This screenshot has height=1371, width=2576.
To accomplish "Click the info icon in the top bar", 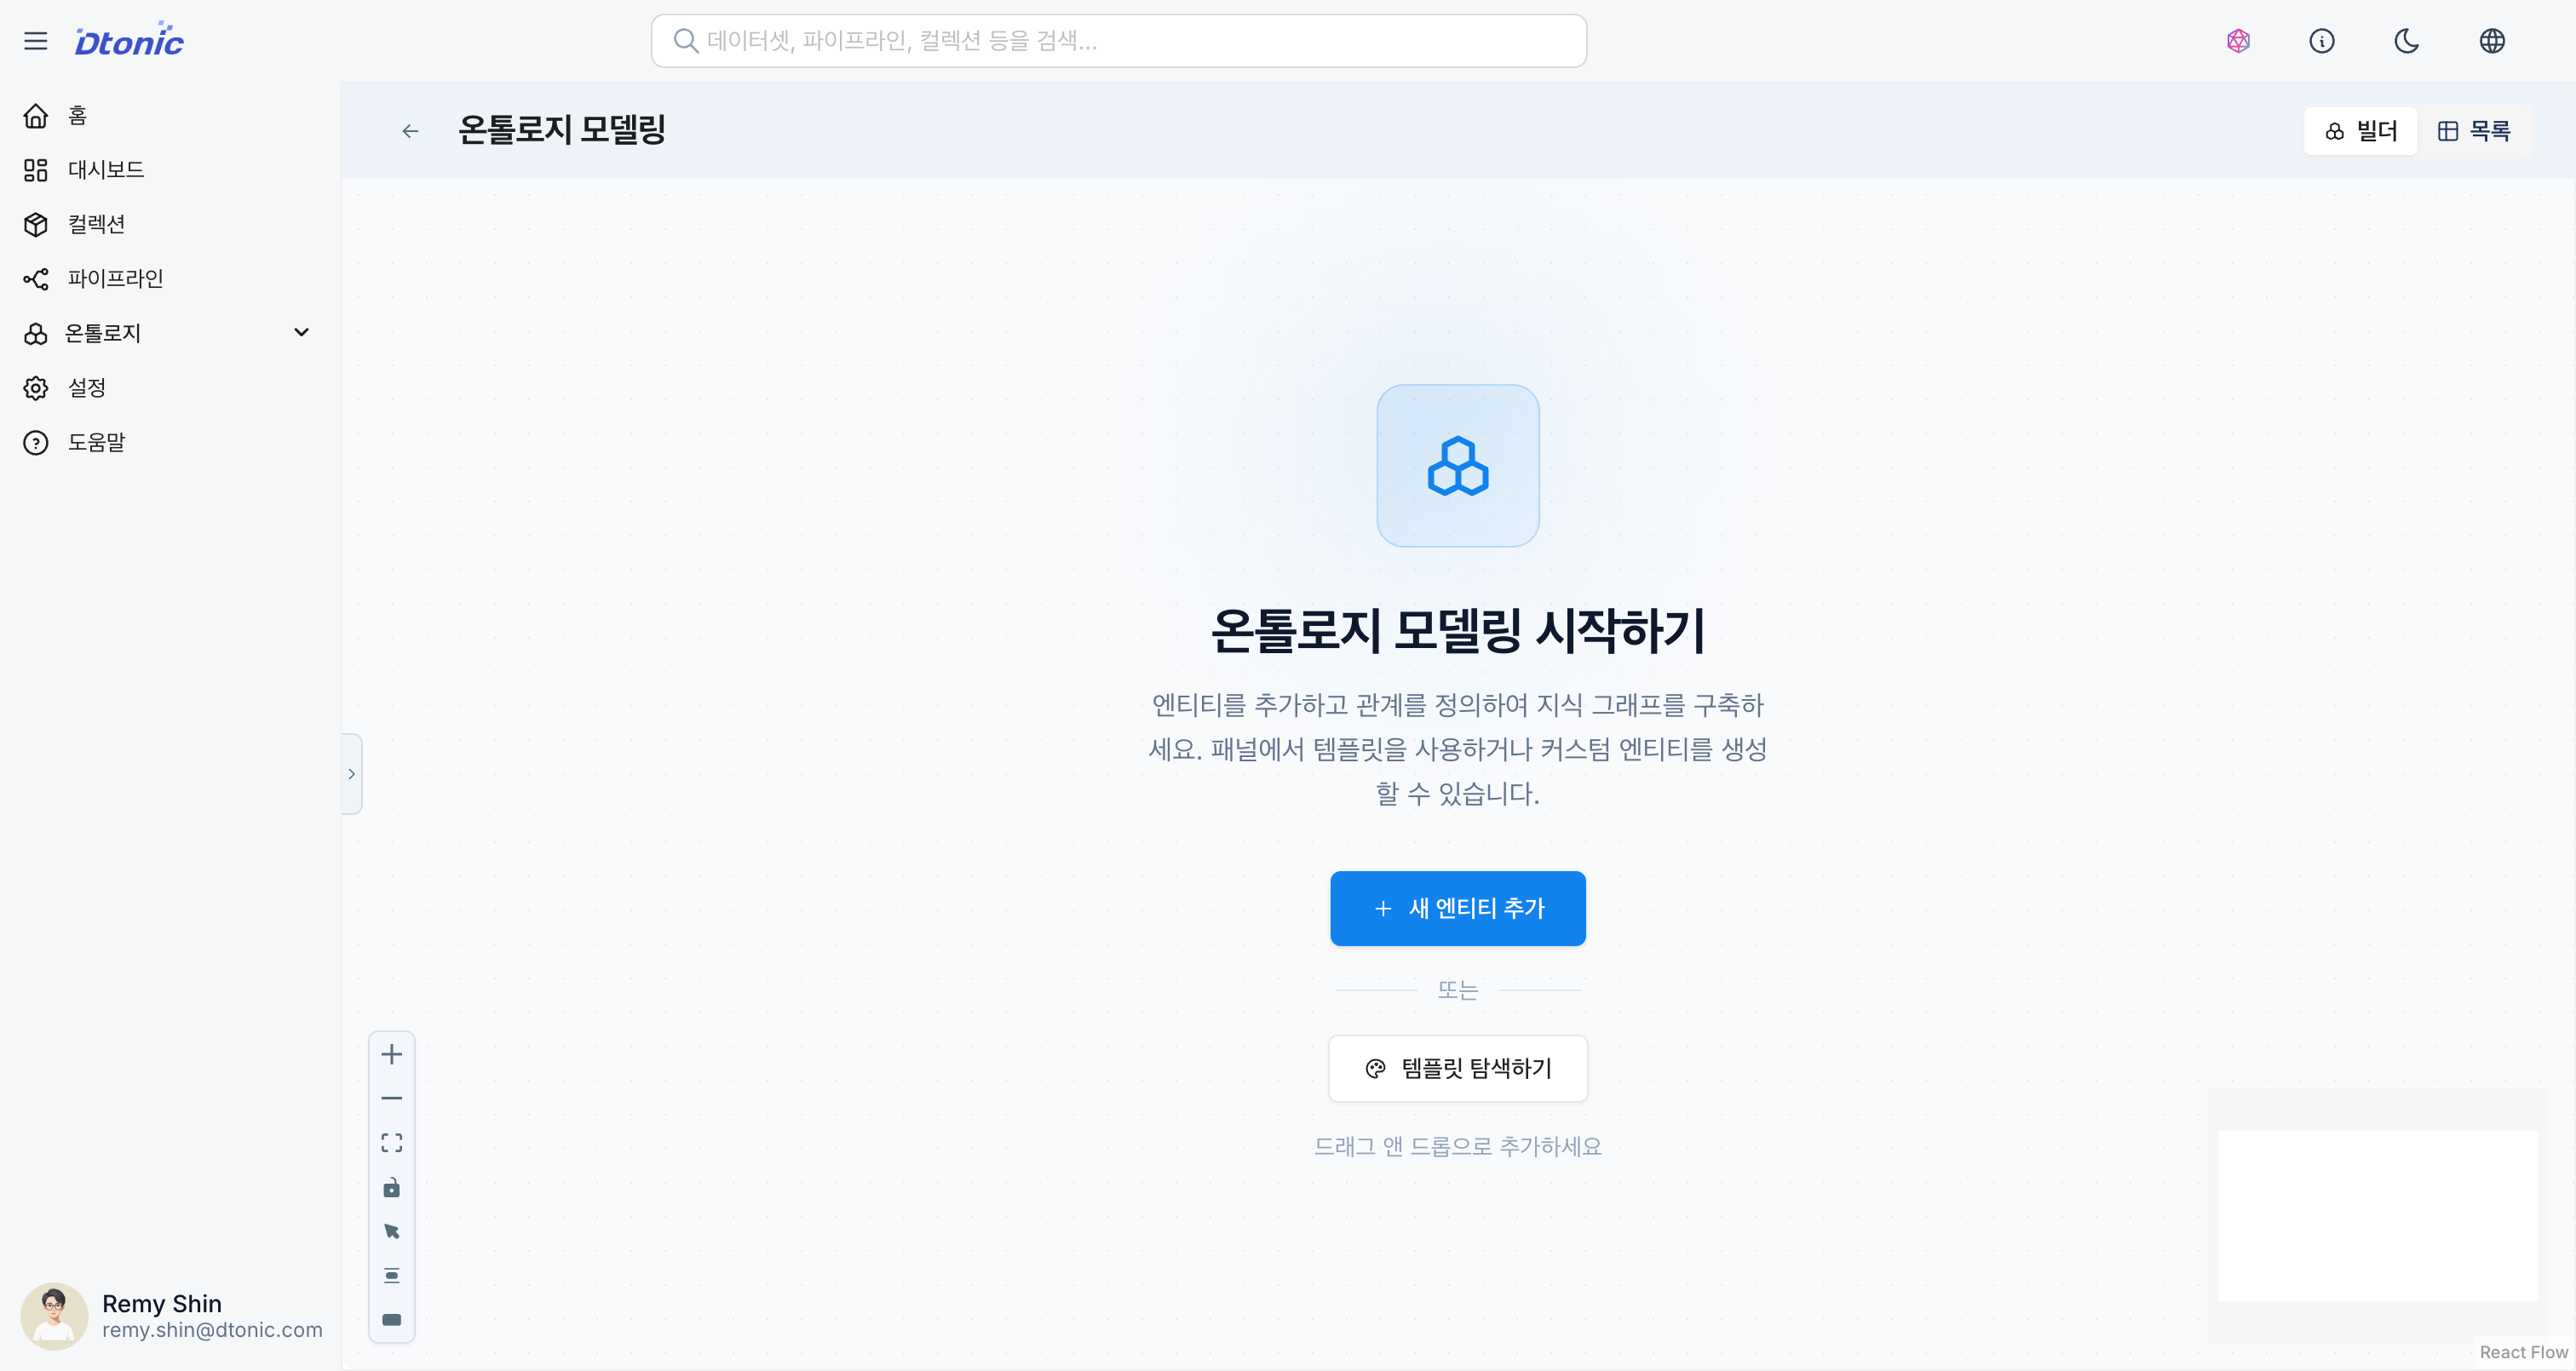I will [x=2322, y=41].
